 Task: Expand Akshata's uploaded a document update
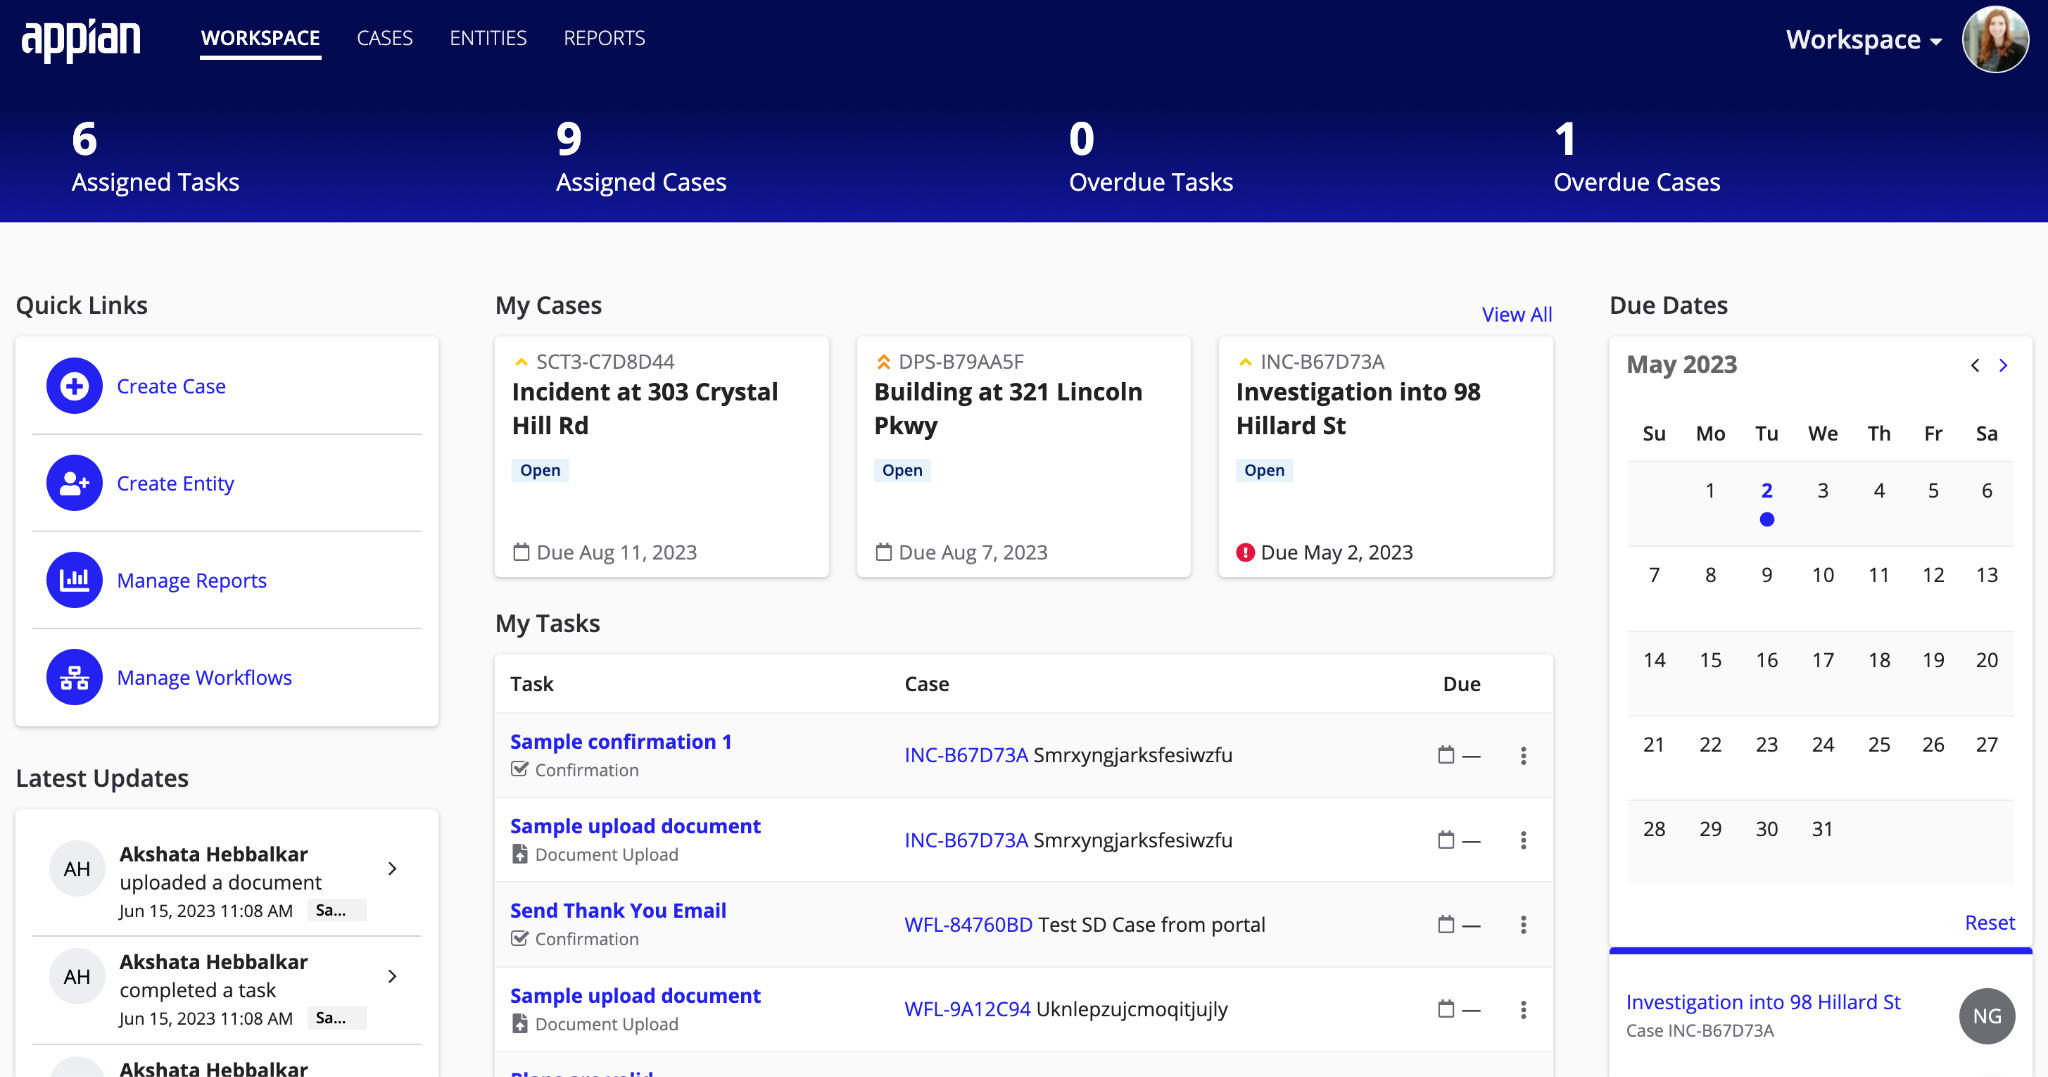(x=392, y=869)
